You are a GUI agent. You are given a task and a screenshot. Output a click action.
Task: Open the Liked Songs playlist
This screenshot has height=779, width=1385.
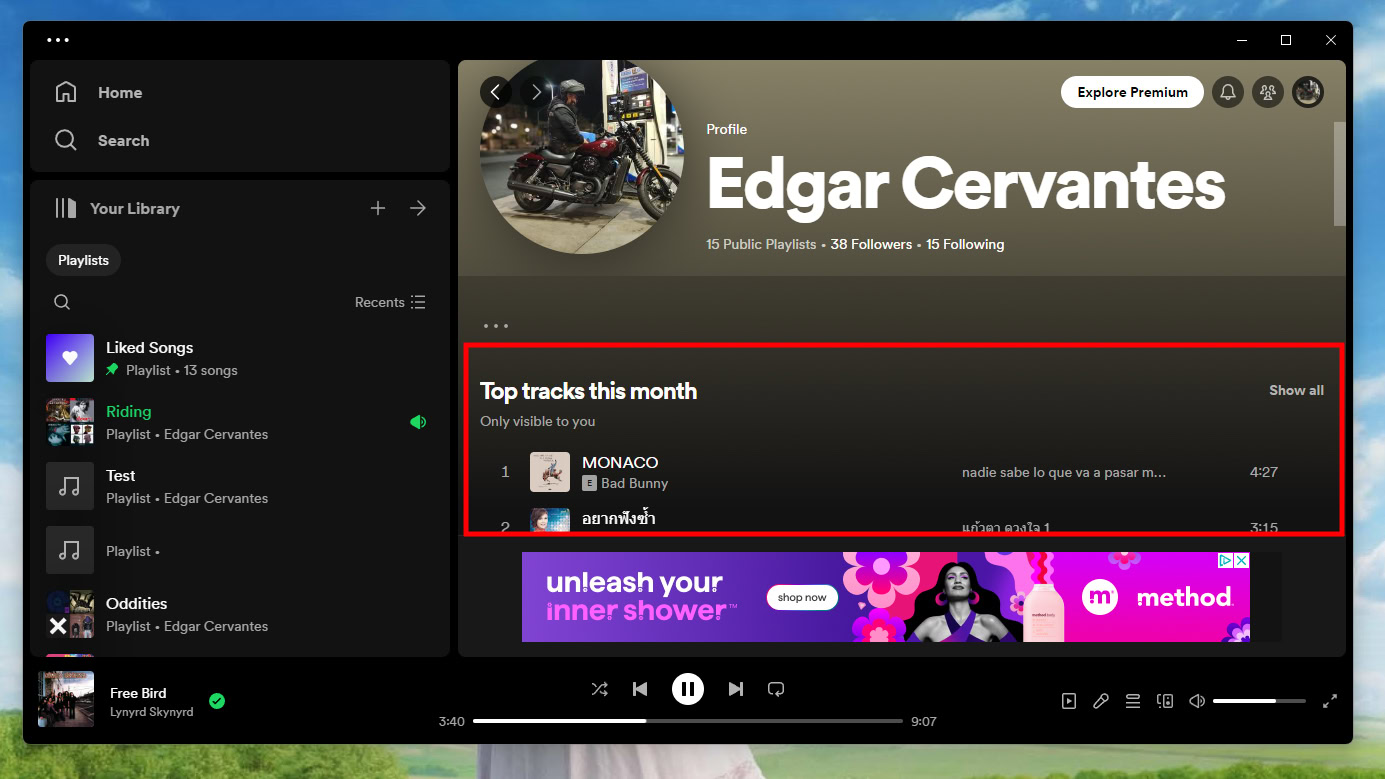coord(240,358)
